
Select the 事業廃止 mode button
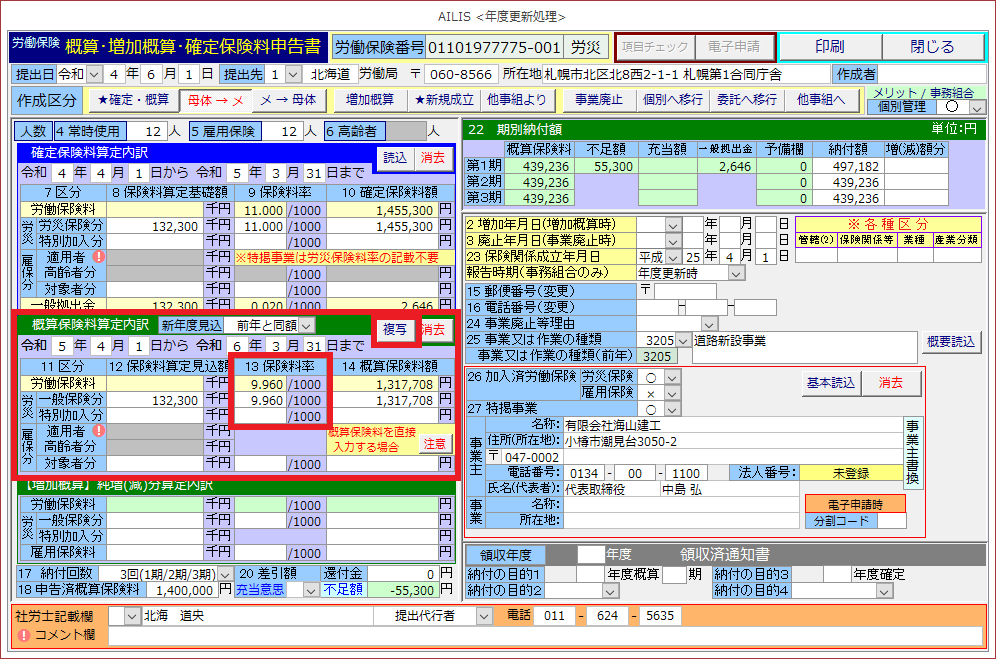click(x=598, y=100)
